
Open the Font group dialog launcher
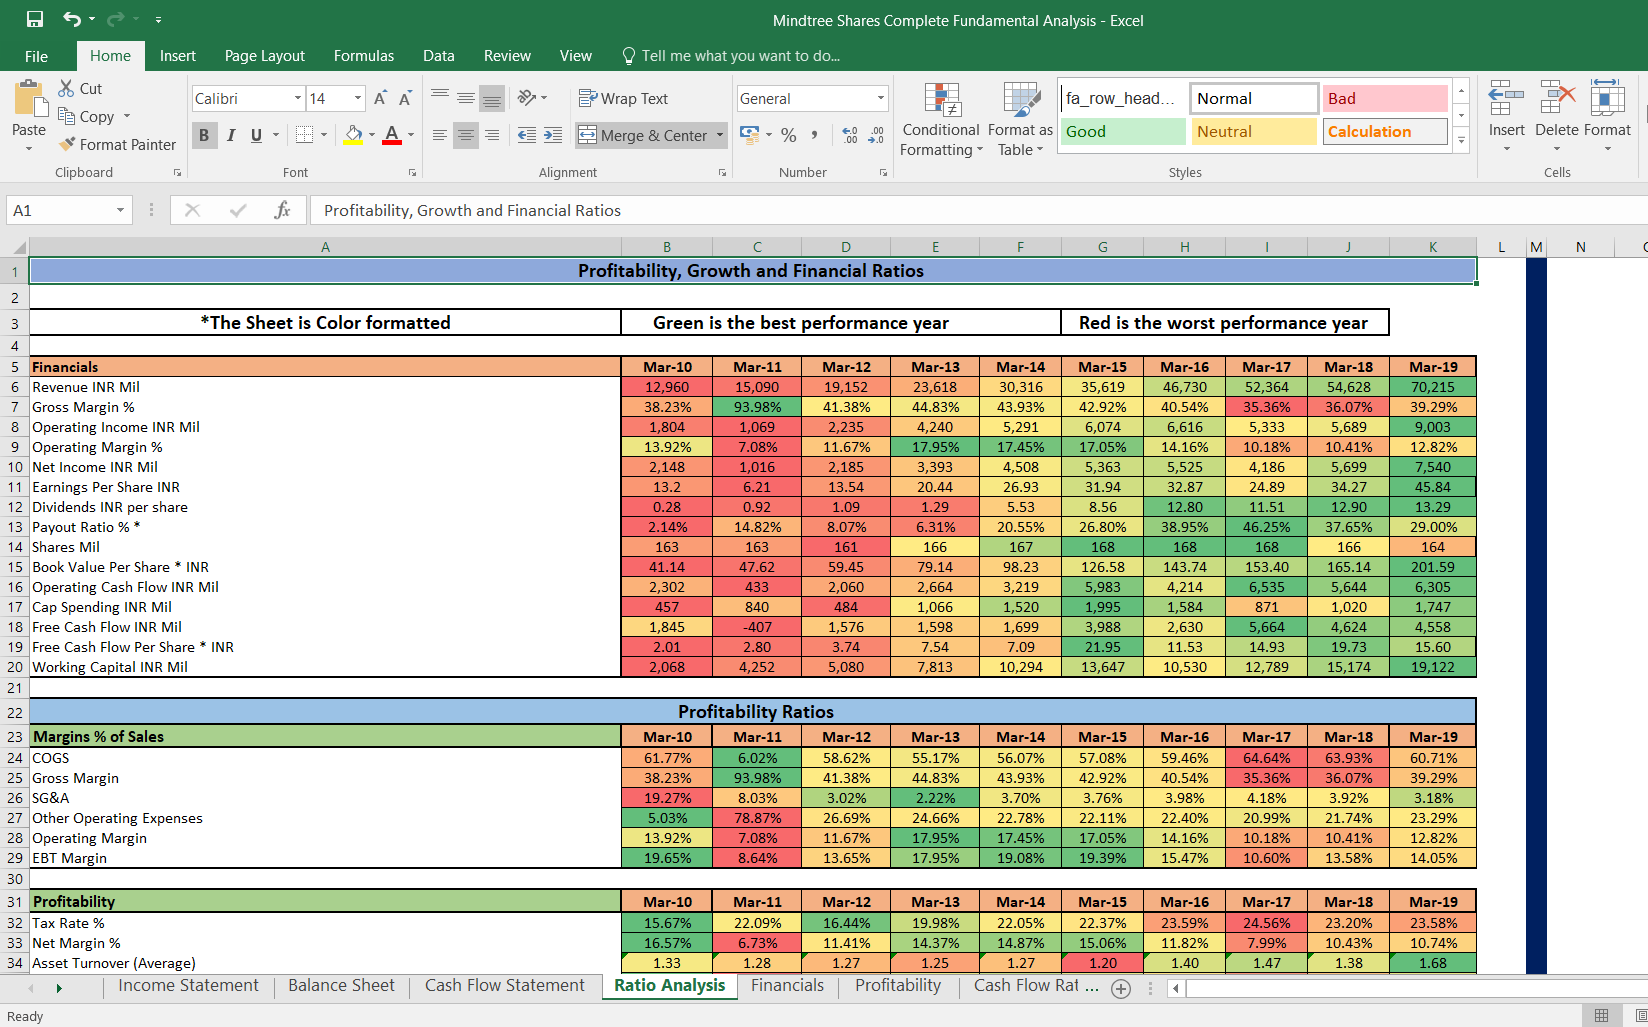[412, 173]
